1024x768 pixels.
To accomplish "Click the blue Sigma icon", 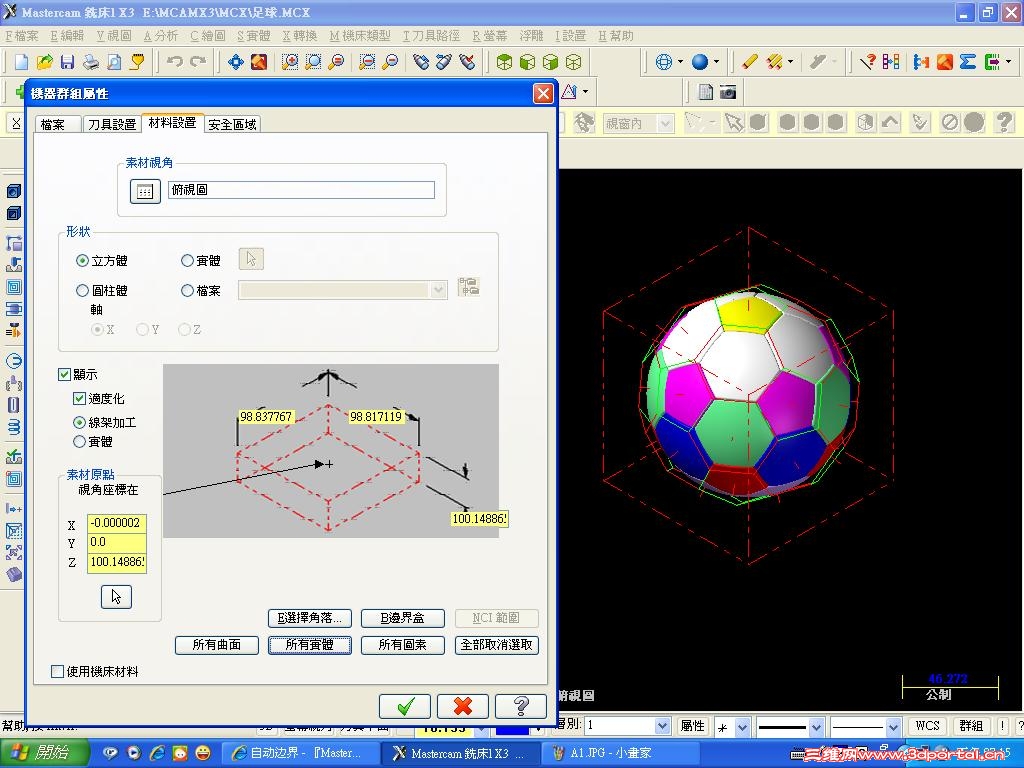I will [968, 62].
